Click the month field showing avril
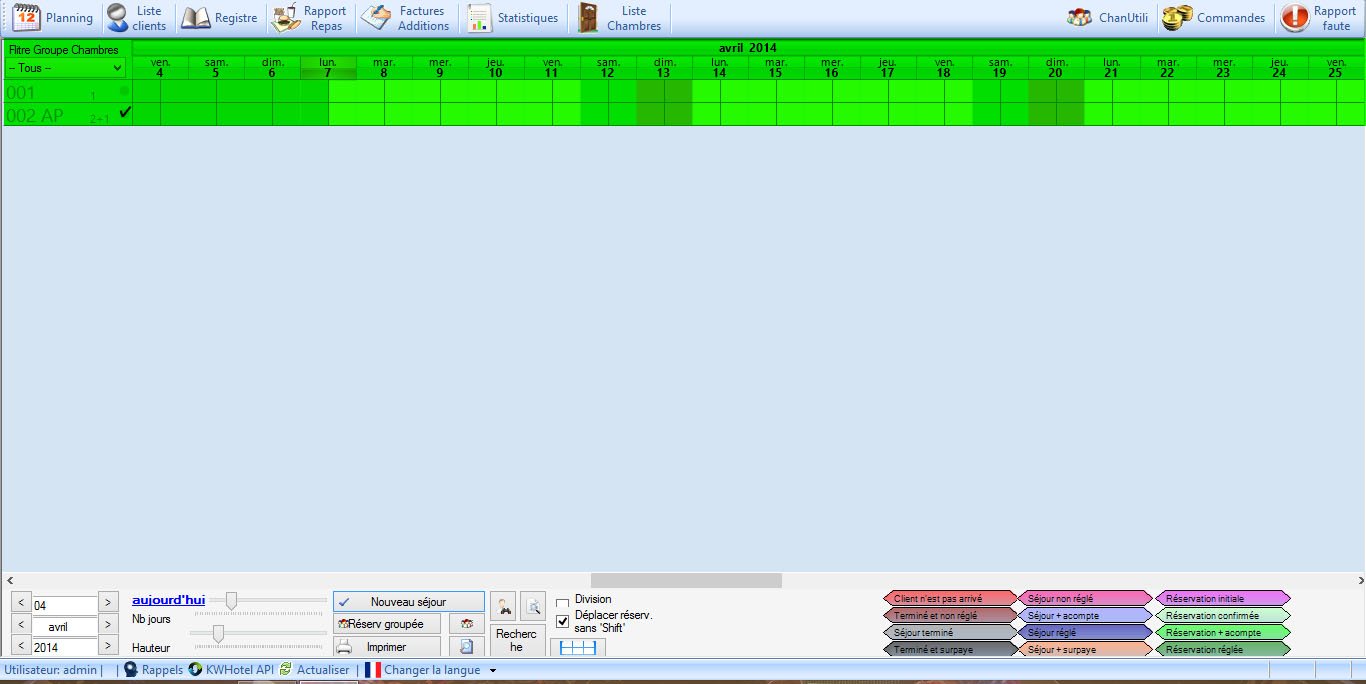1366x684 pixels. (x=64, y=626)
